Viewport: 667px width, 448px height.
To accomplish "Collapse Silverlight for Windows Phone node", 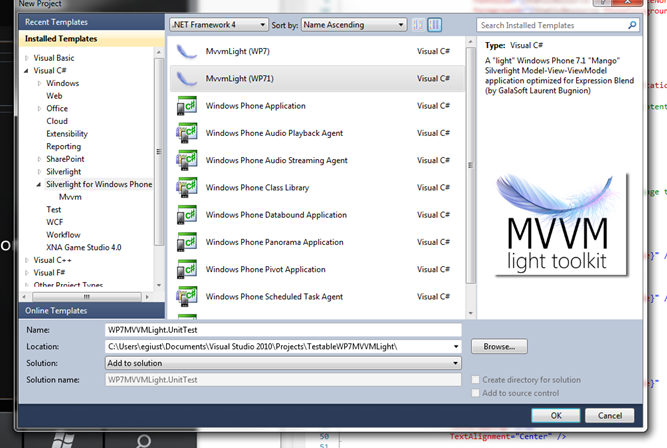I will [x=39, y=185].
